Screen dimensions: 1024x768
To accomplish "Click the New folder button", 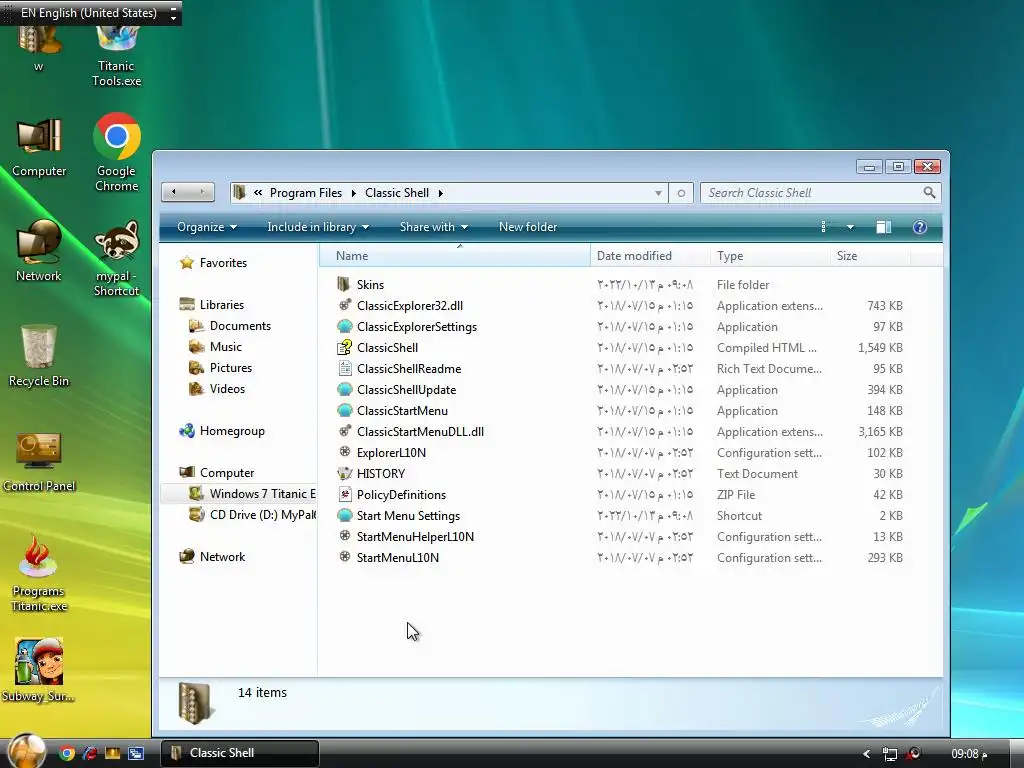I will pyautogui.click(x=528, y=227).
